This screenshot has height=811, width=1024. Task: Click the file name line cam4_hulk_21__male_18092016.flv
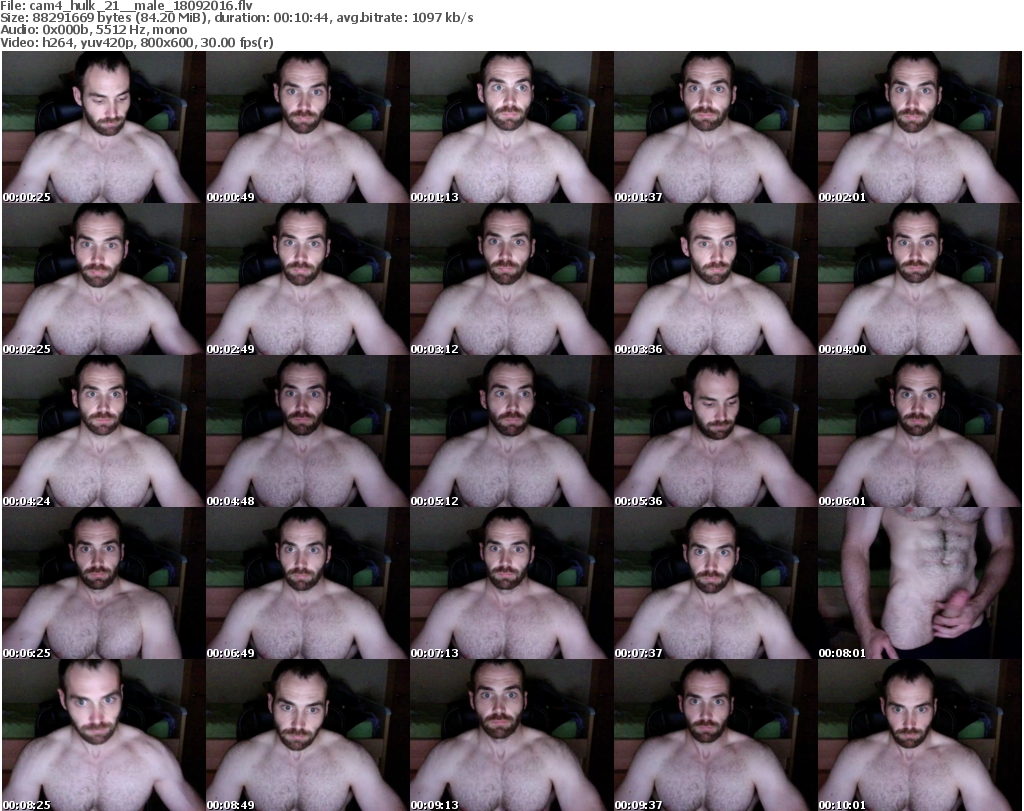[x=127, y=6]
